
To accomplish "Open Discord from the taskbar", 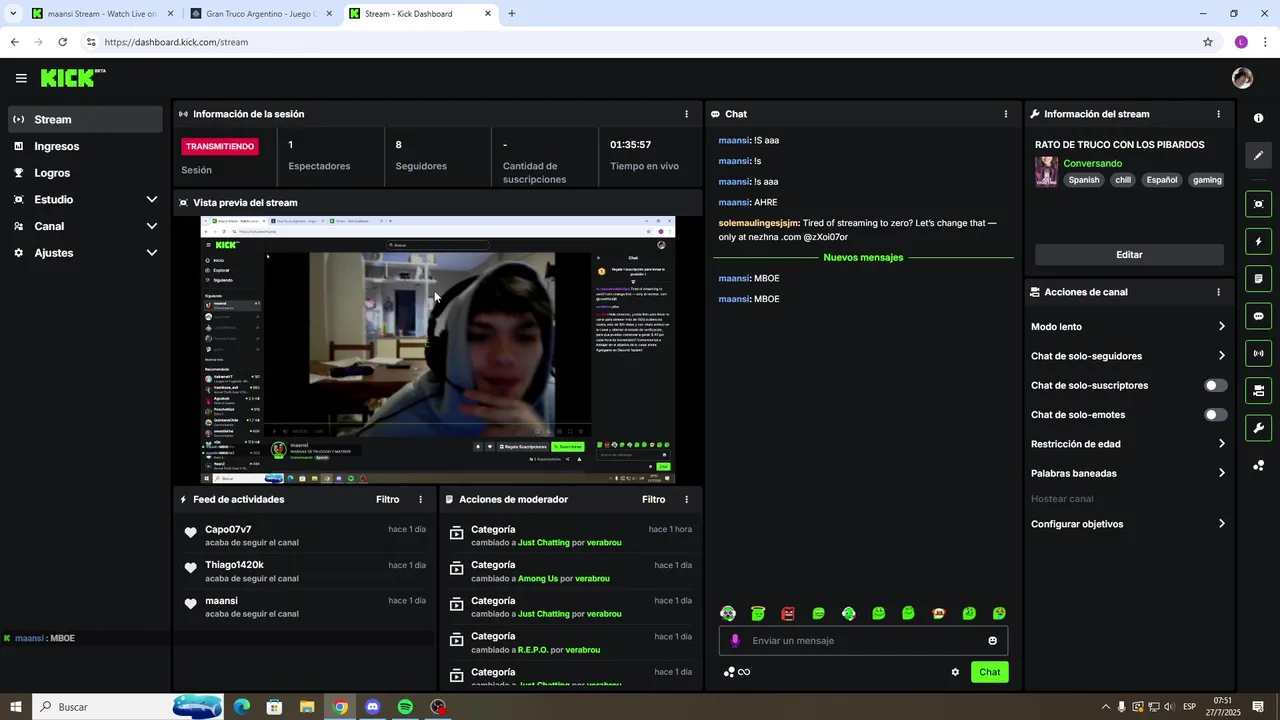I will click(373, 707).
